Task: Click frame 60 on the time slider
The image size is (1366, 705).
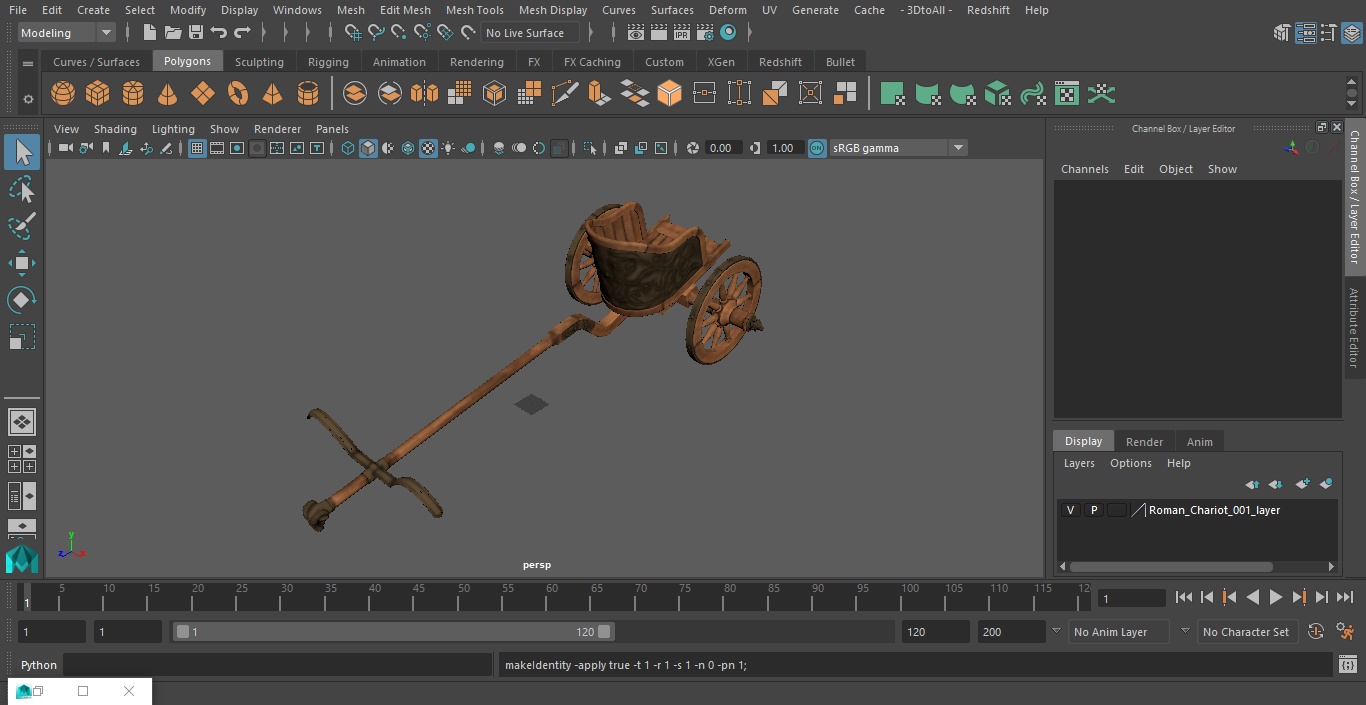Action: coord(552,597)
